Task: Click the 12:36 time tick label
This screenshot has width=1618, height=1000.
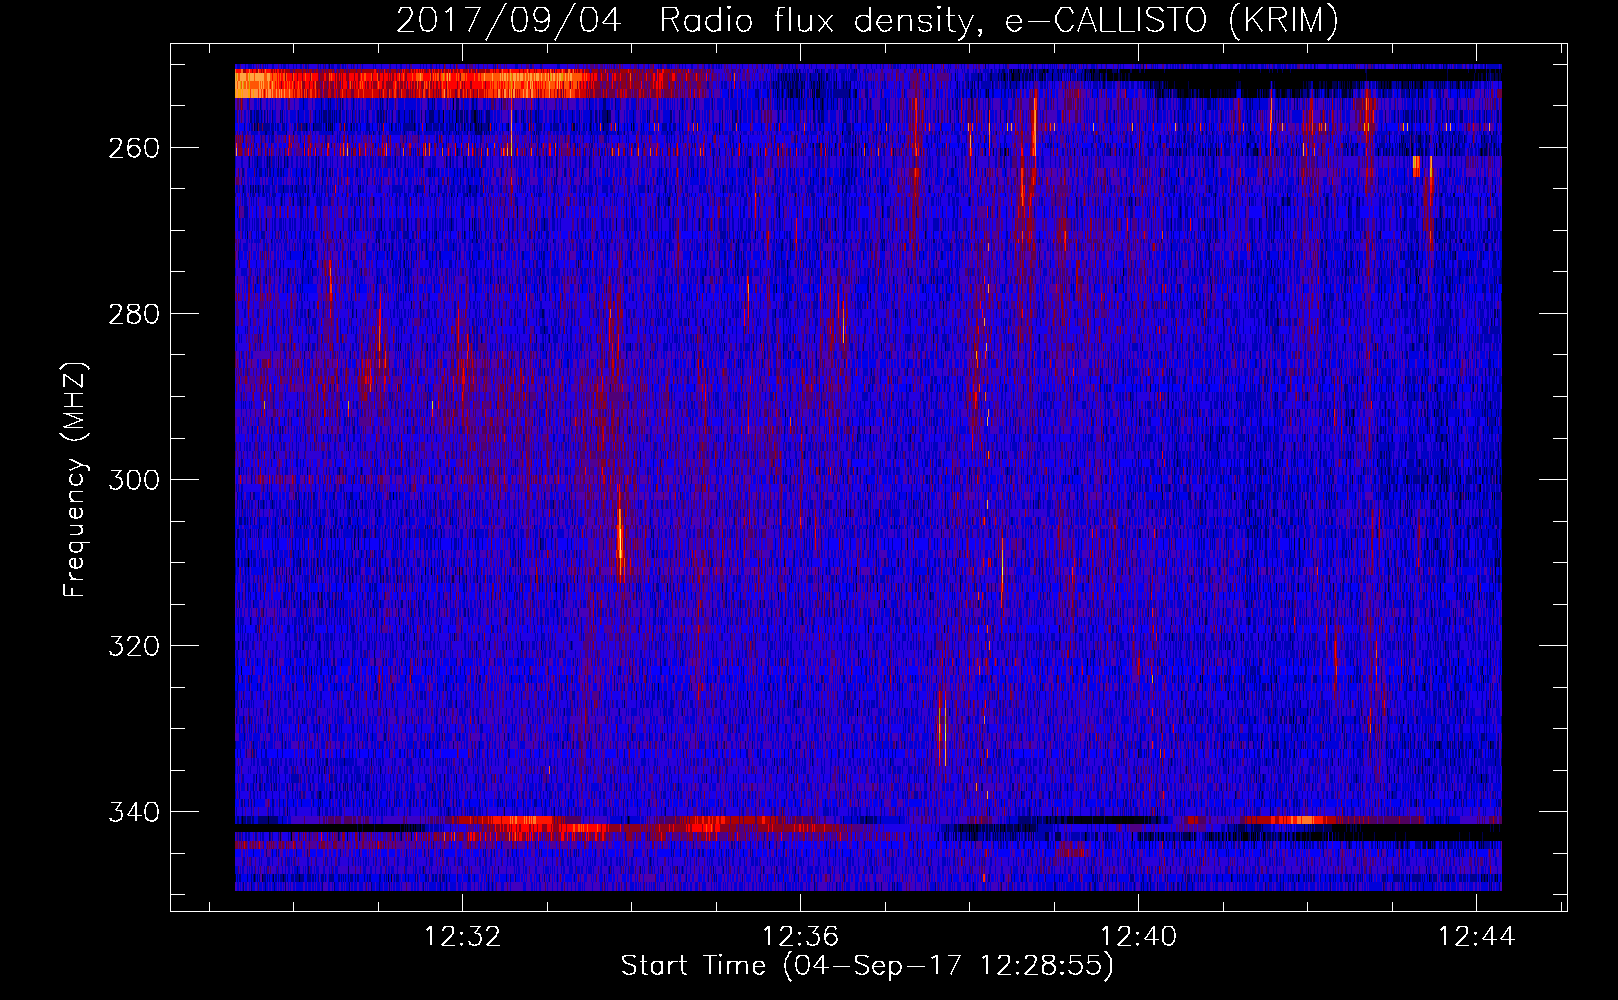Action: point(800,937)
